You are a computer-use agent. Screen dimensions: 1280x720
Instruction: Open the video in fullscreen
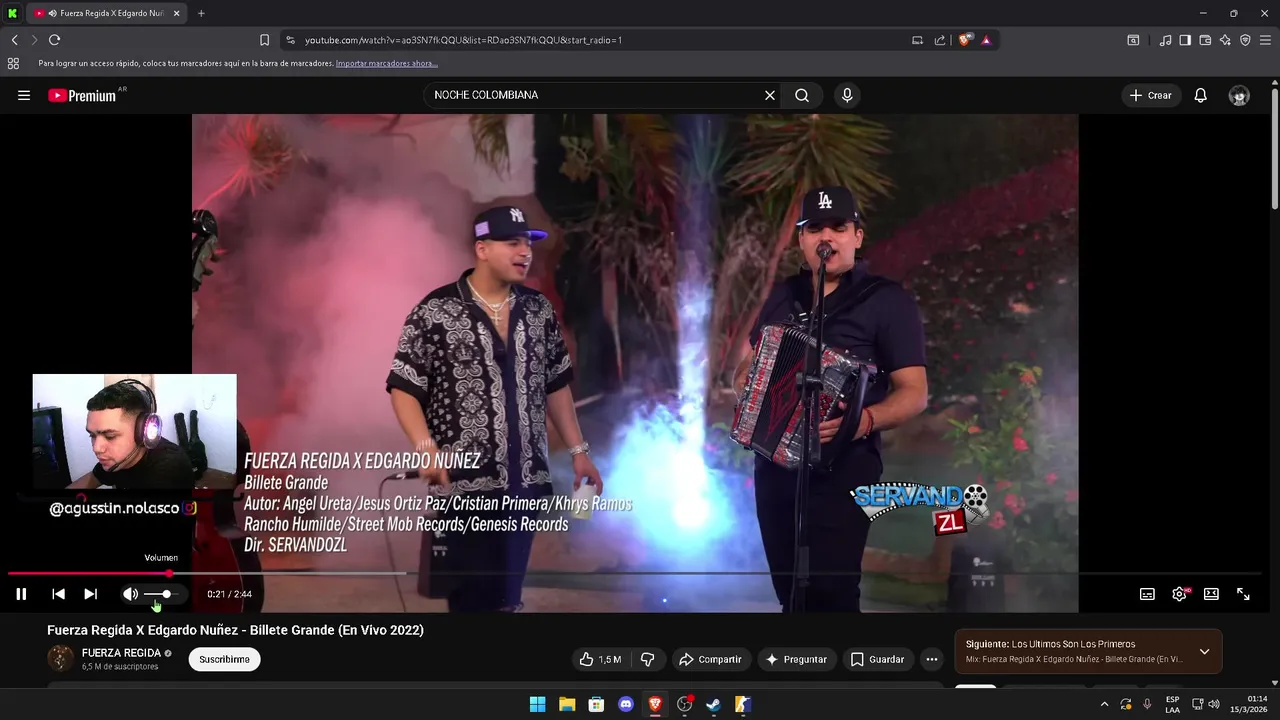(x=1243, y=594)
